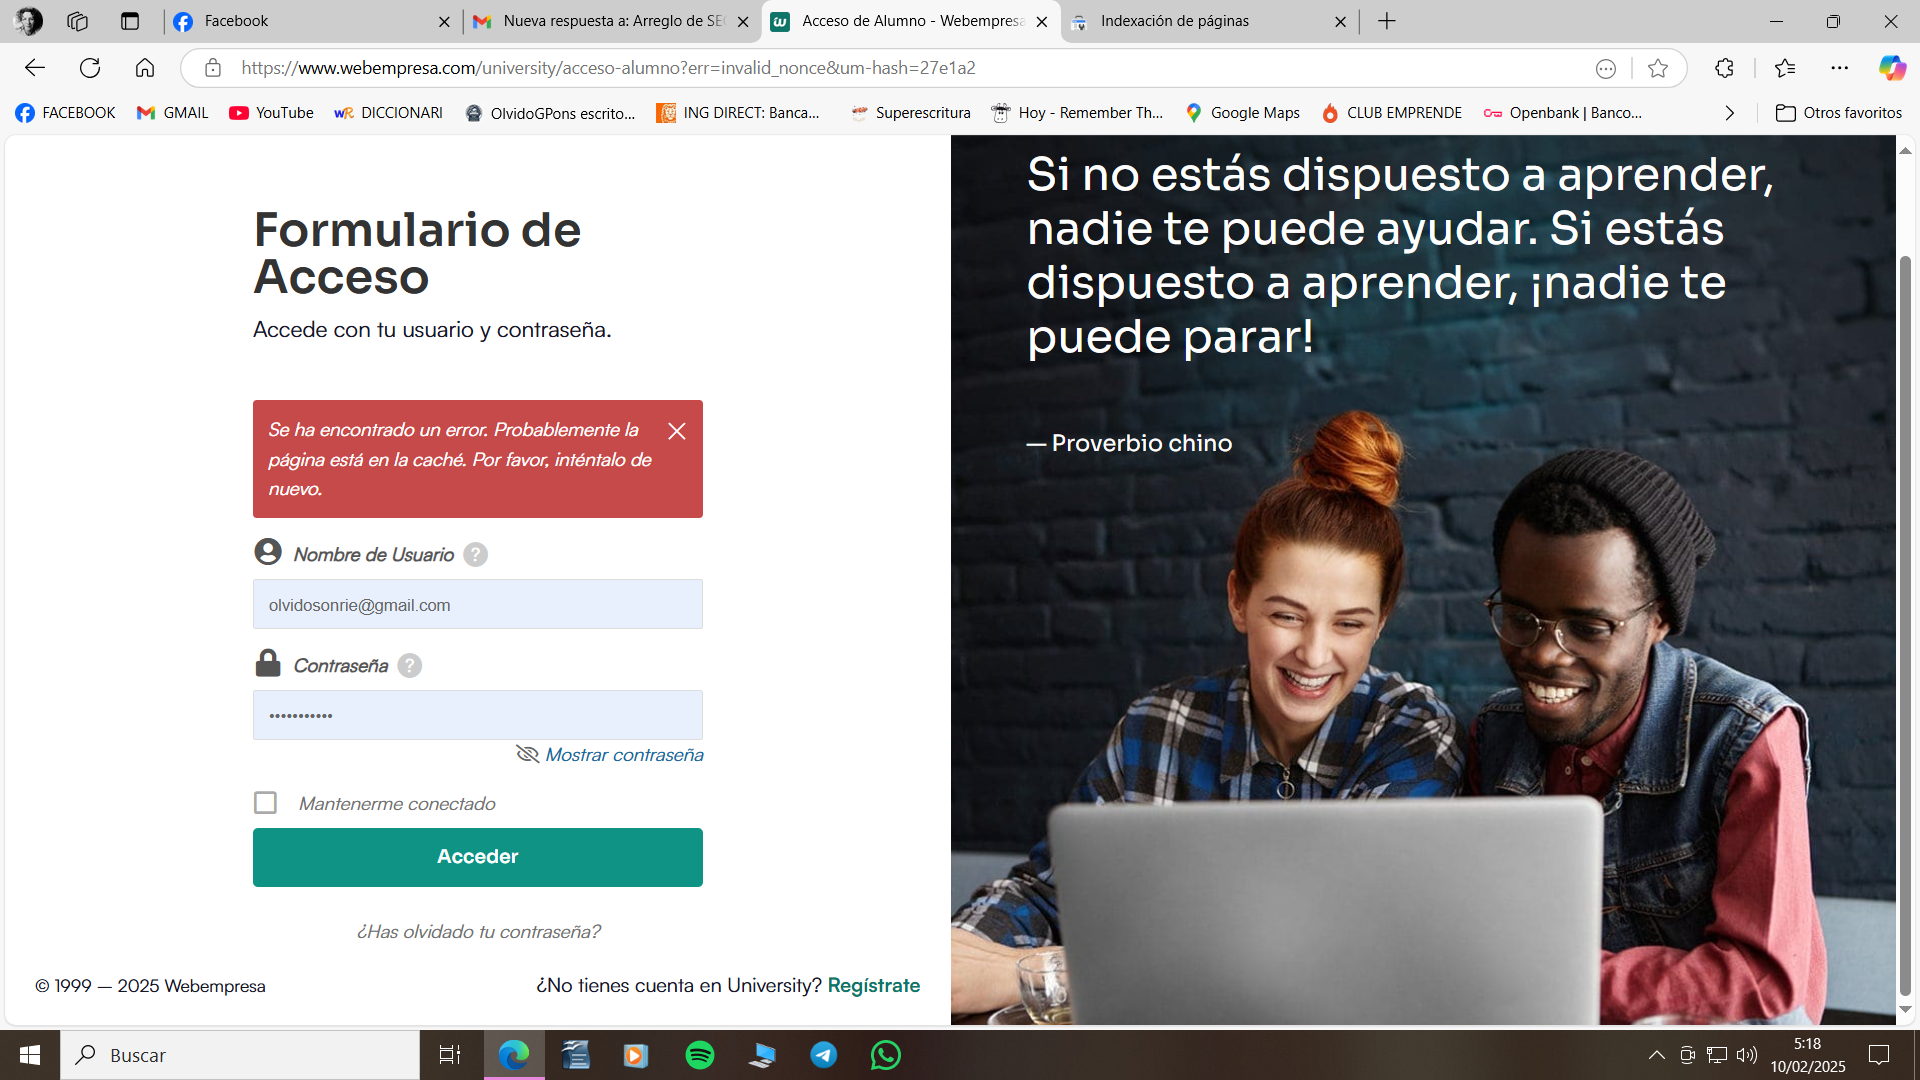Screen dimensions: 1920x1080
Task: Expand more bookmarks chevron
Action: [1730, 113]
